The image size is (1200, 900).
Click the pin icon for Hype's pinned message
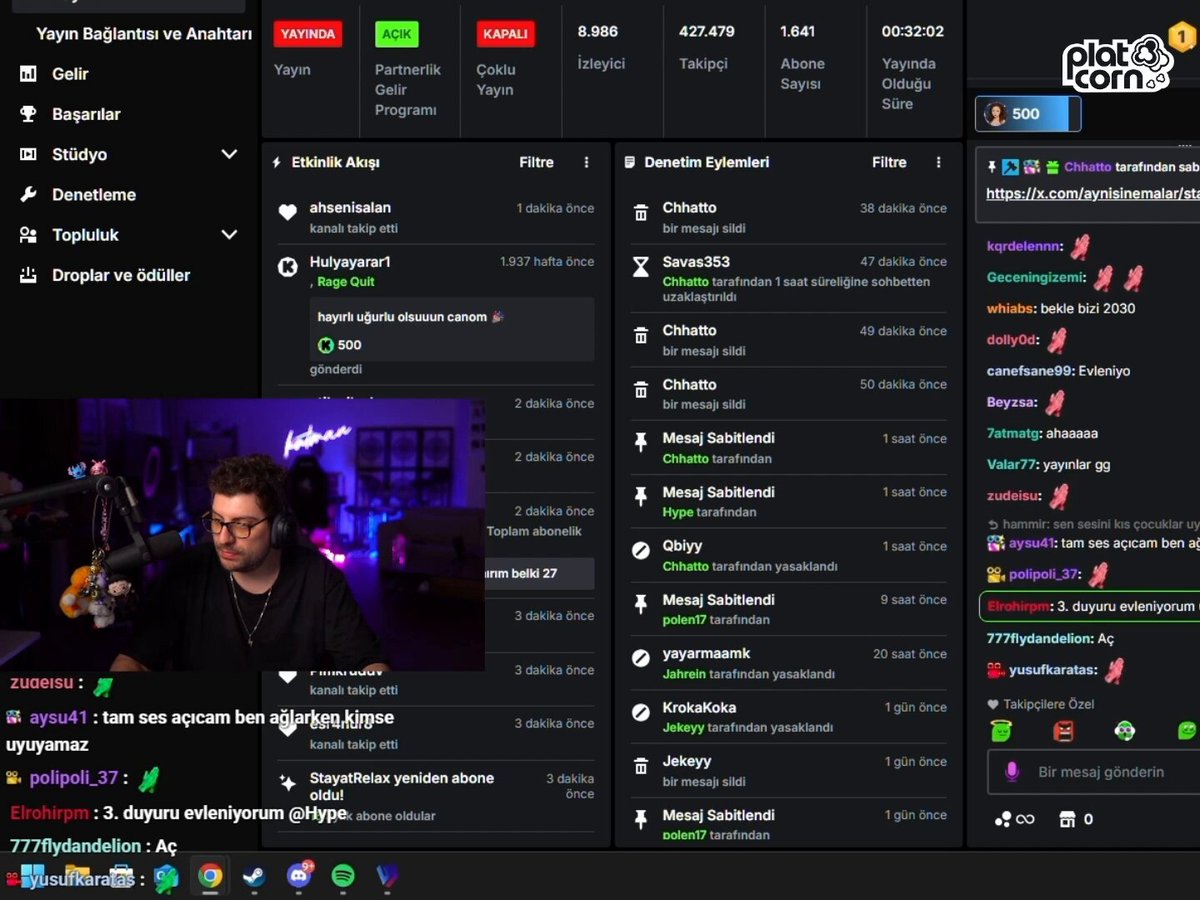point(641,497)
